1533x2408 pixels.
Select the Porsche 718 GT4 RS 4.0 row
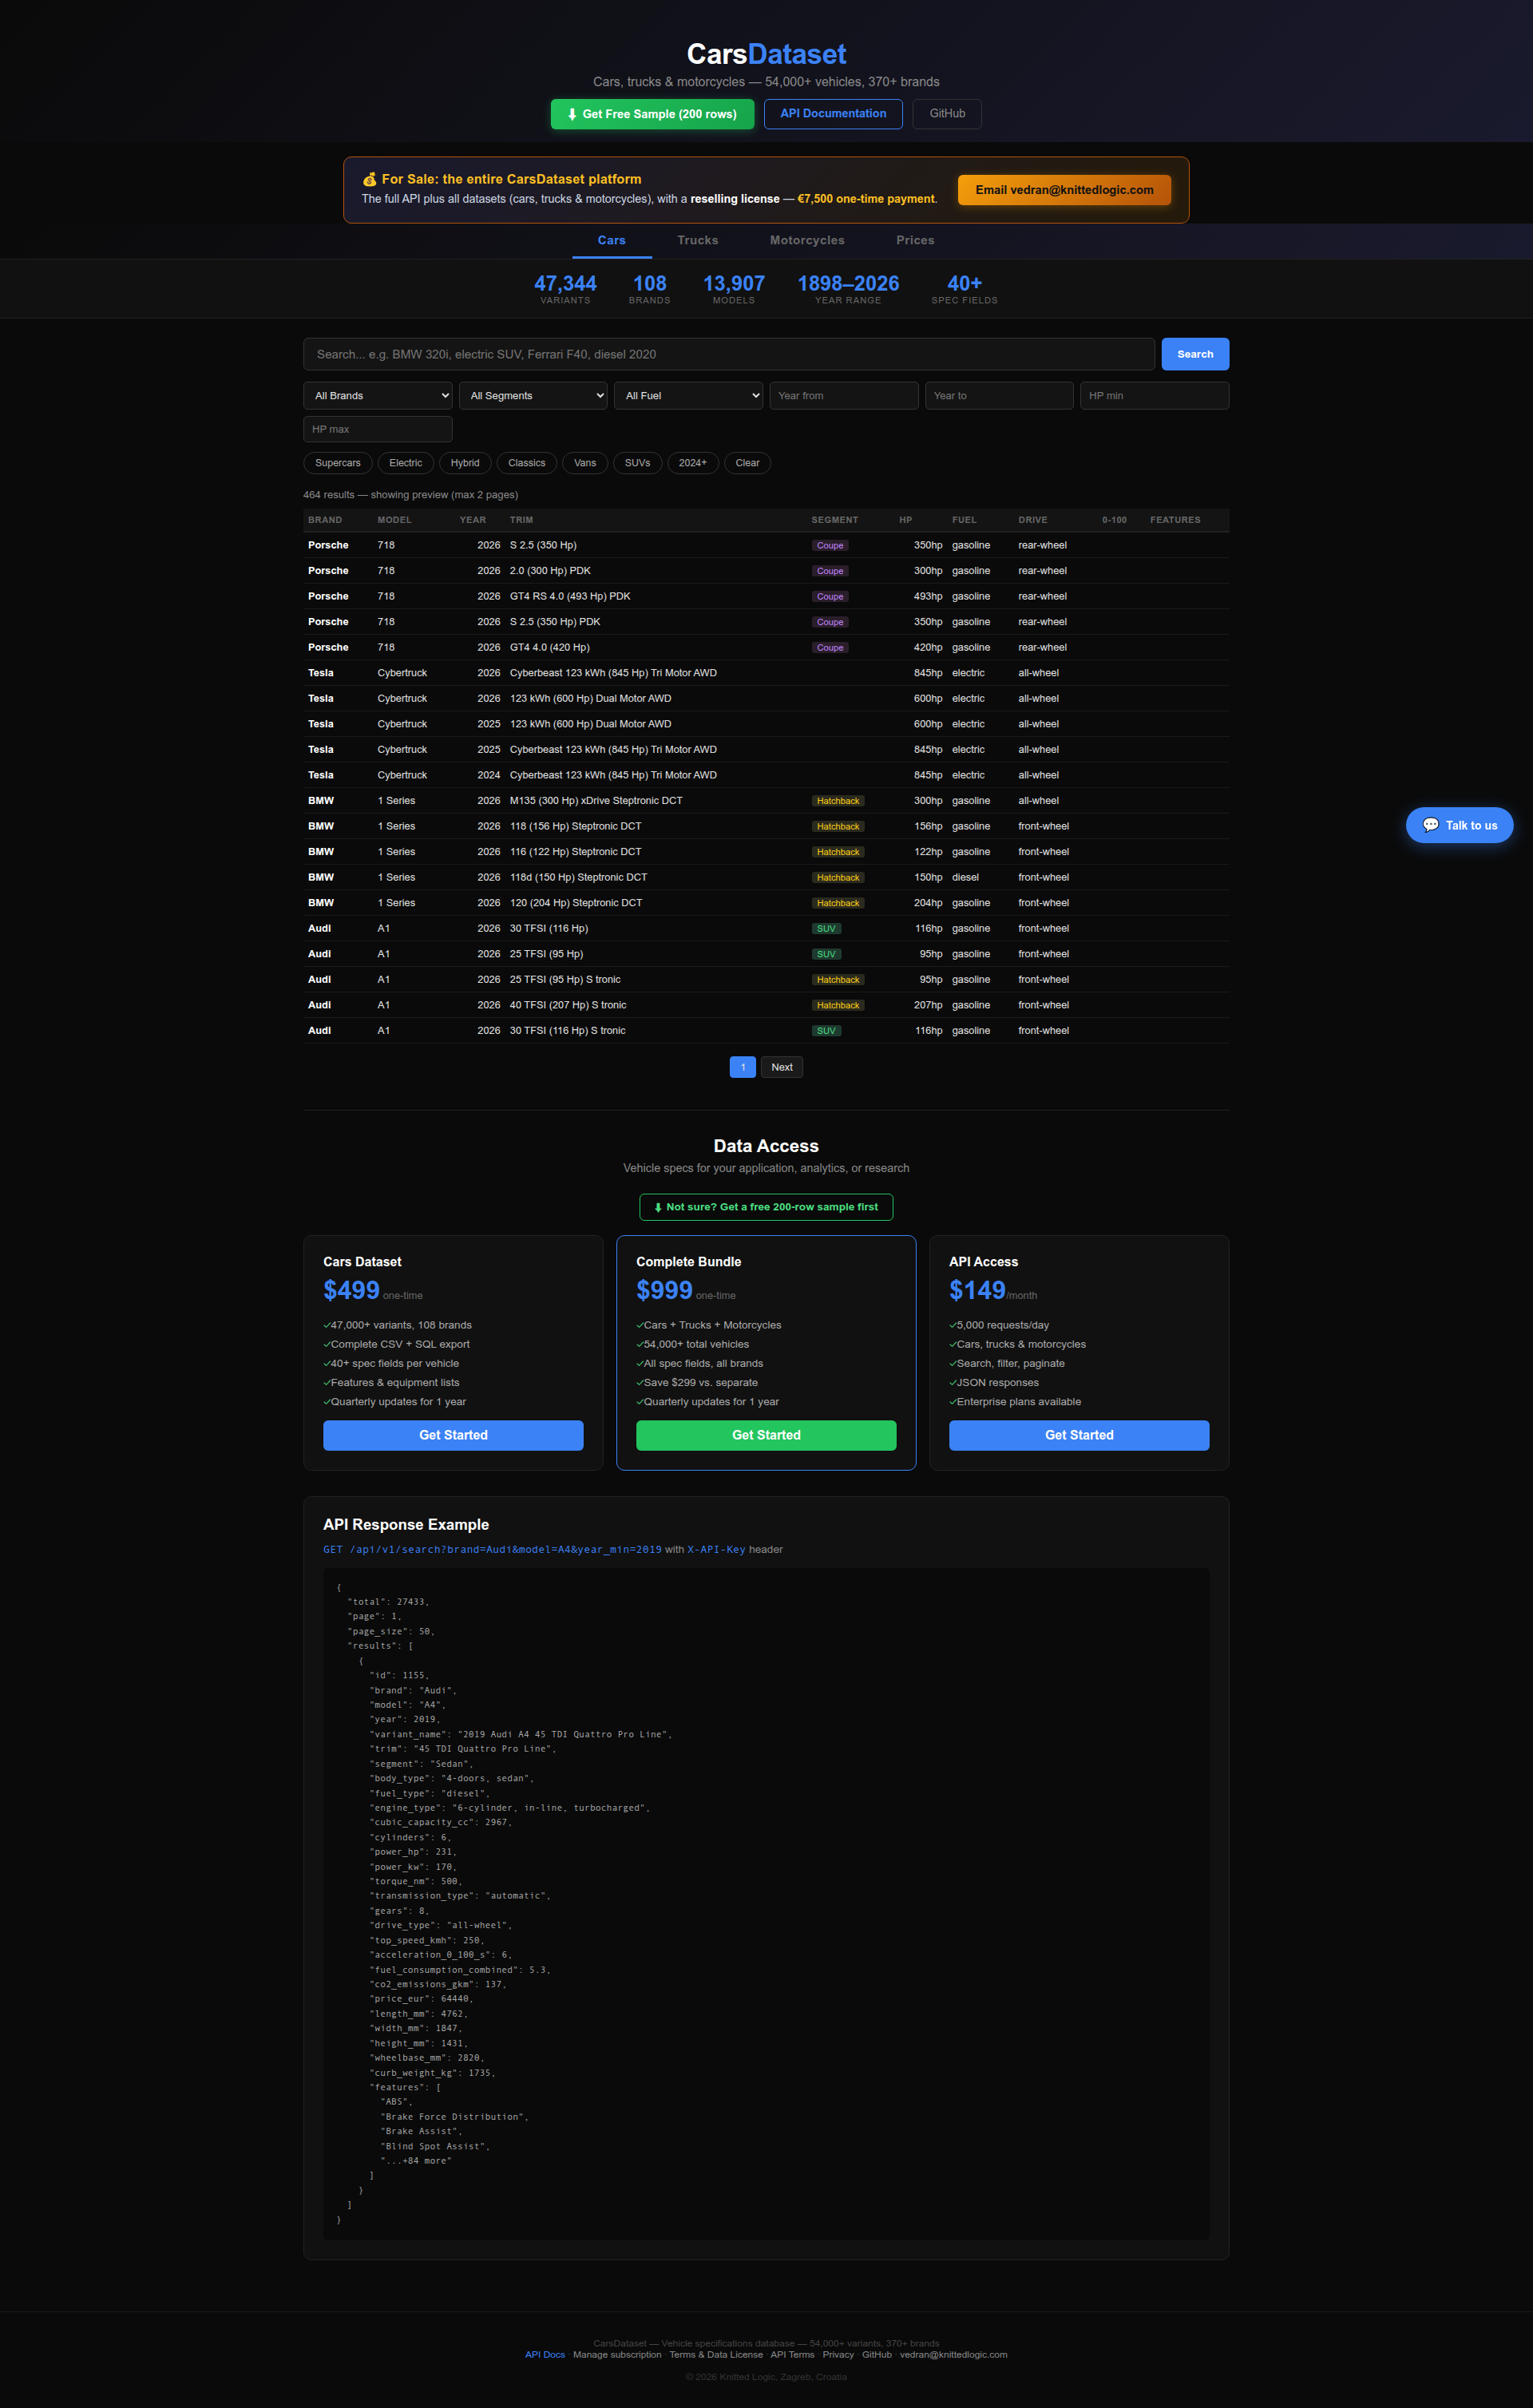[x=766, y=596]
